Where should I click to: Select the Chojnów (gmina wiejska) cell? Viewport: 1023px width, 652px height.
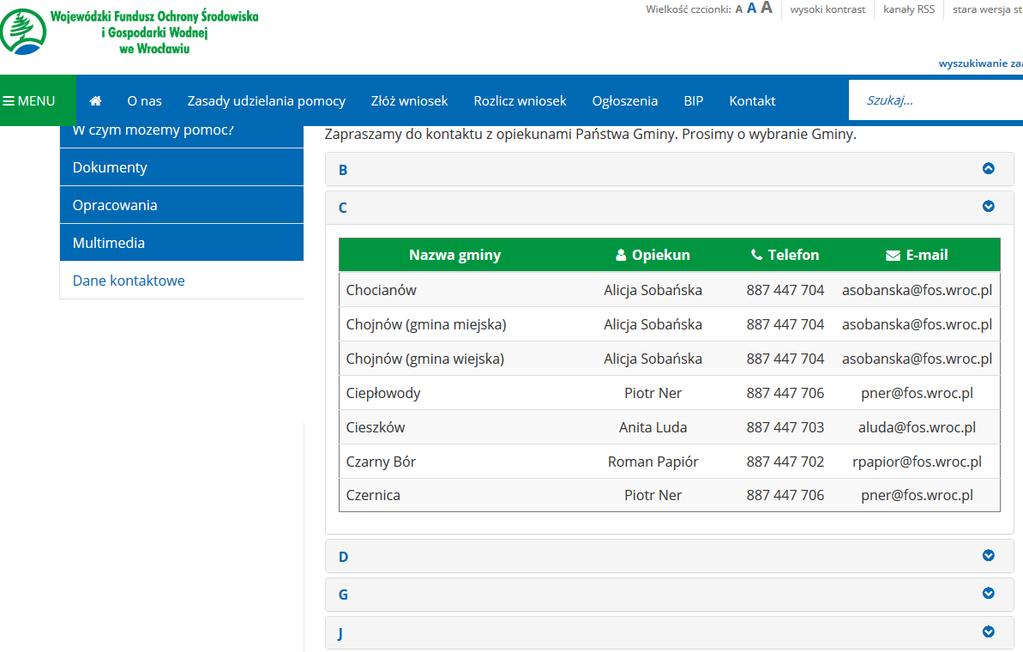click(425, 358)
